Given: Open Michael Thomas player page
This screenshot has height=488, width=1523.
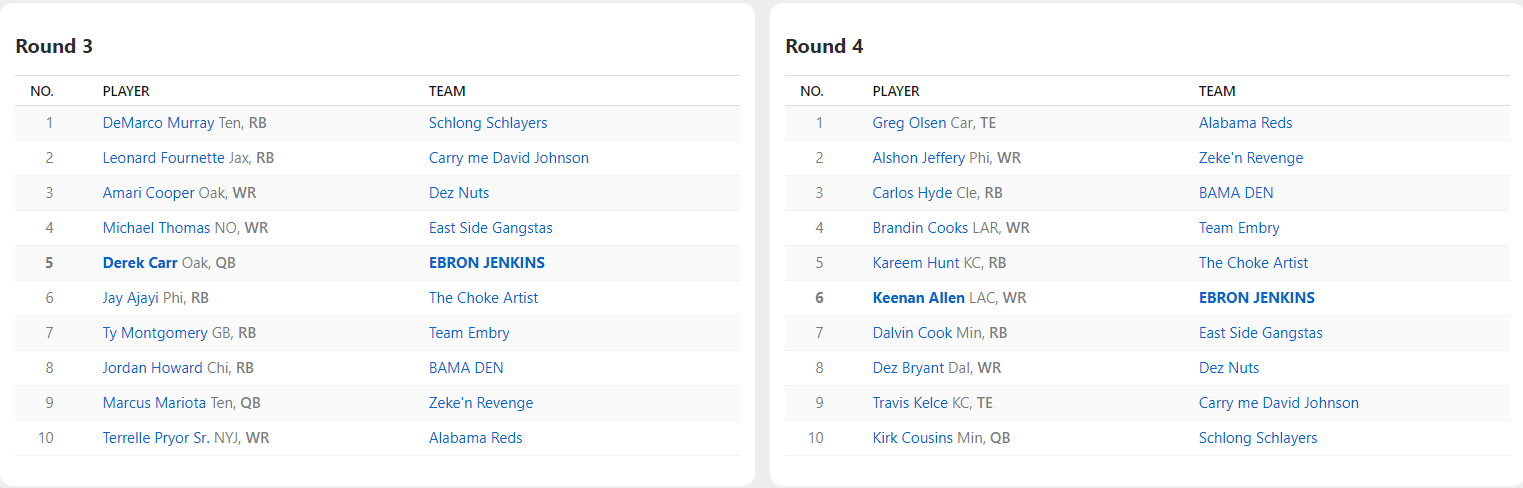Looking at the screenshot, I should (x=156, y=228).
